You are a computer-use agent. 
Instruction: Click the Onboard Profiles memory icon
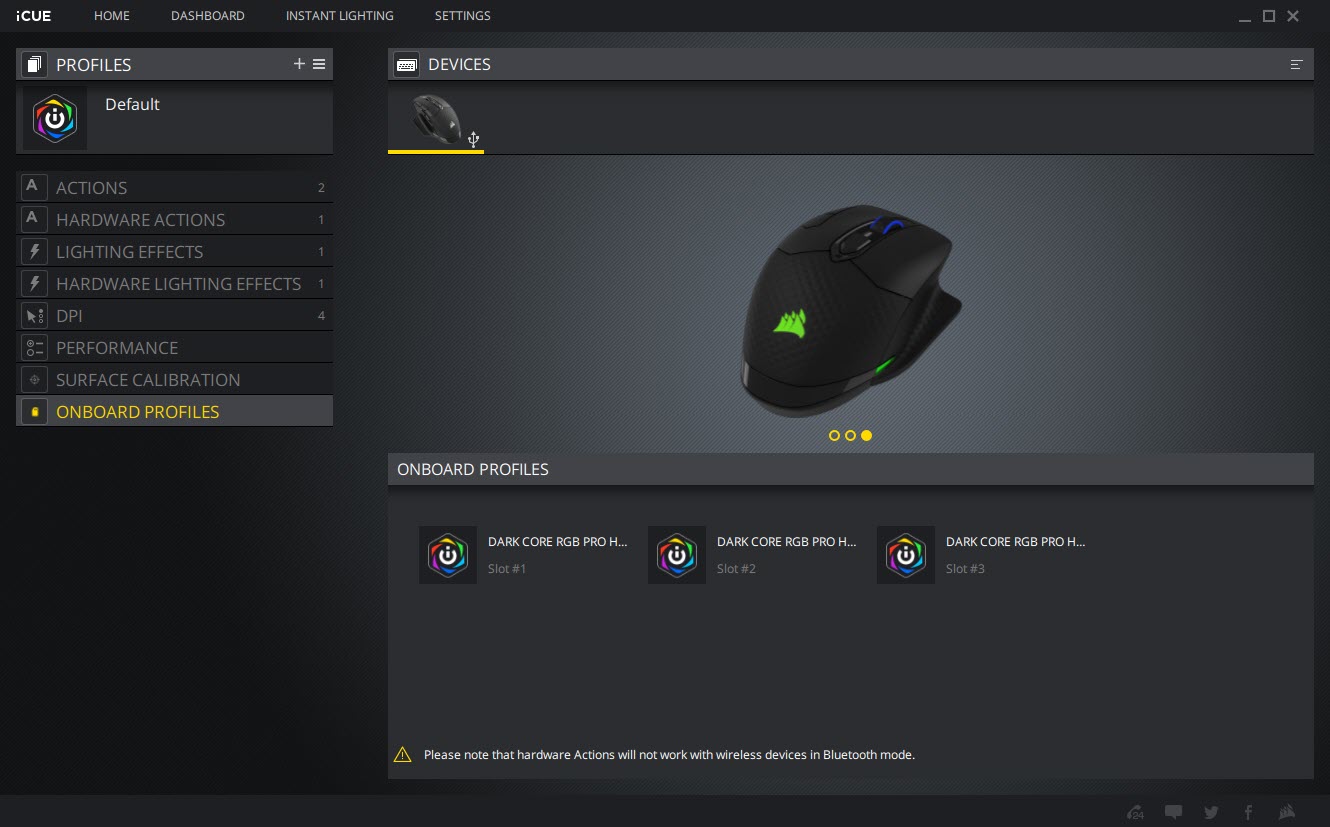point(34,411)
